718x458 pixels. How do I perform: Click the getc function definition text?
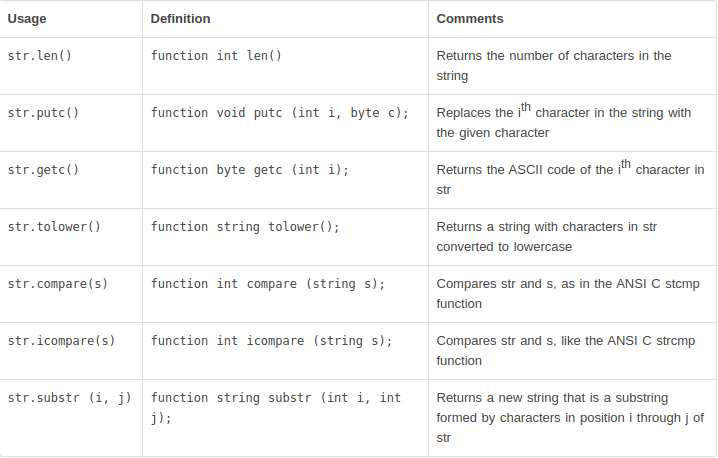coord(250,170)
